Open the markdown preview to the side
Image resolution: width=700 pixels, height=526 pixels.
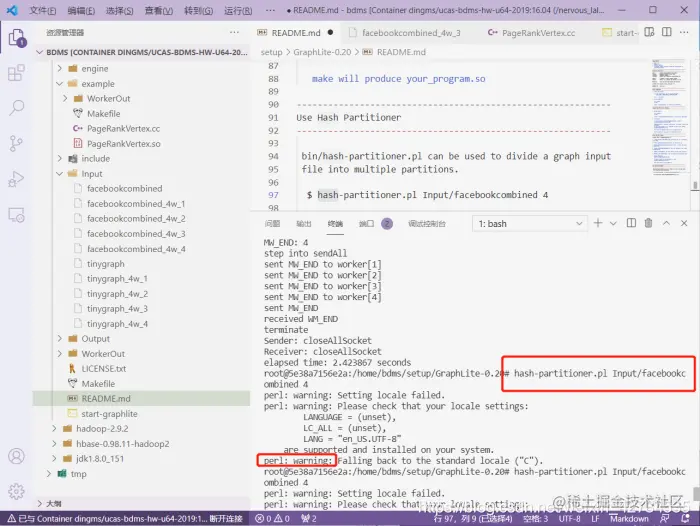(650, 32)
